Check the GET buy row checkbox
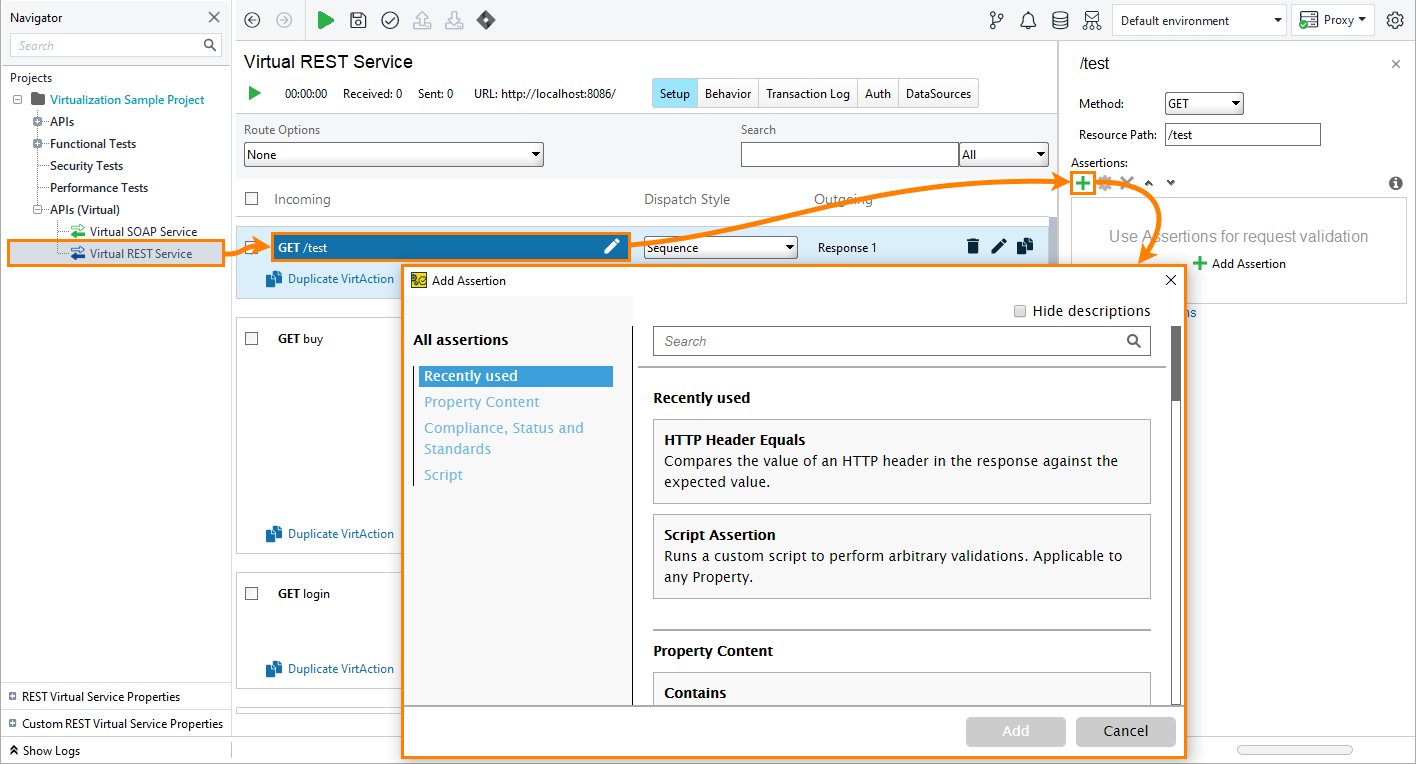Viewport: 1416px width, 764px height. [251, 338]
